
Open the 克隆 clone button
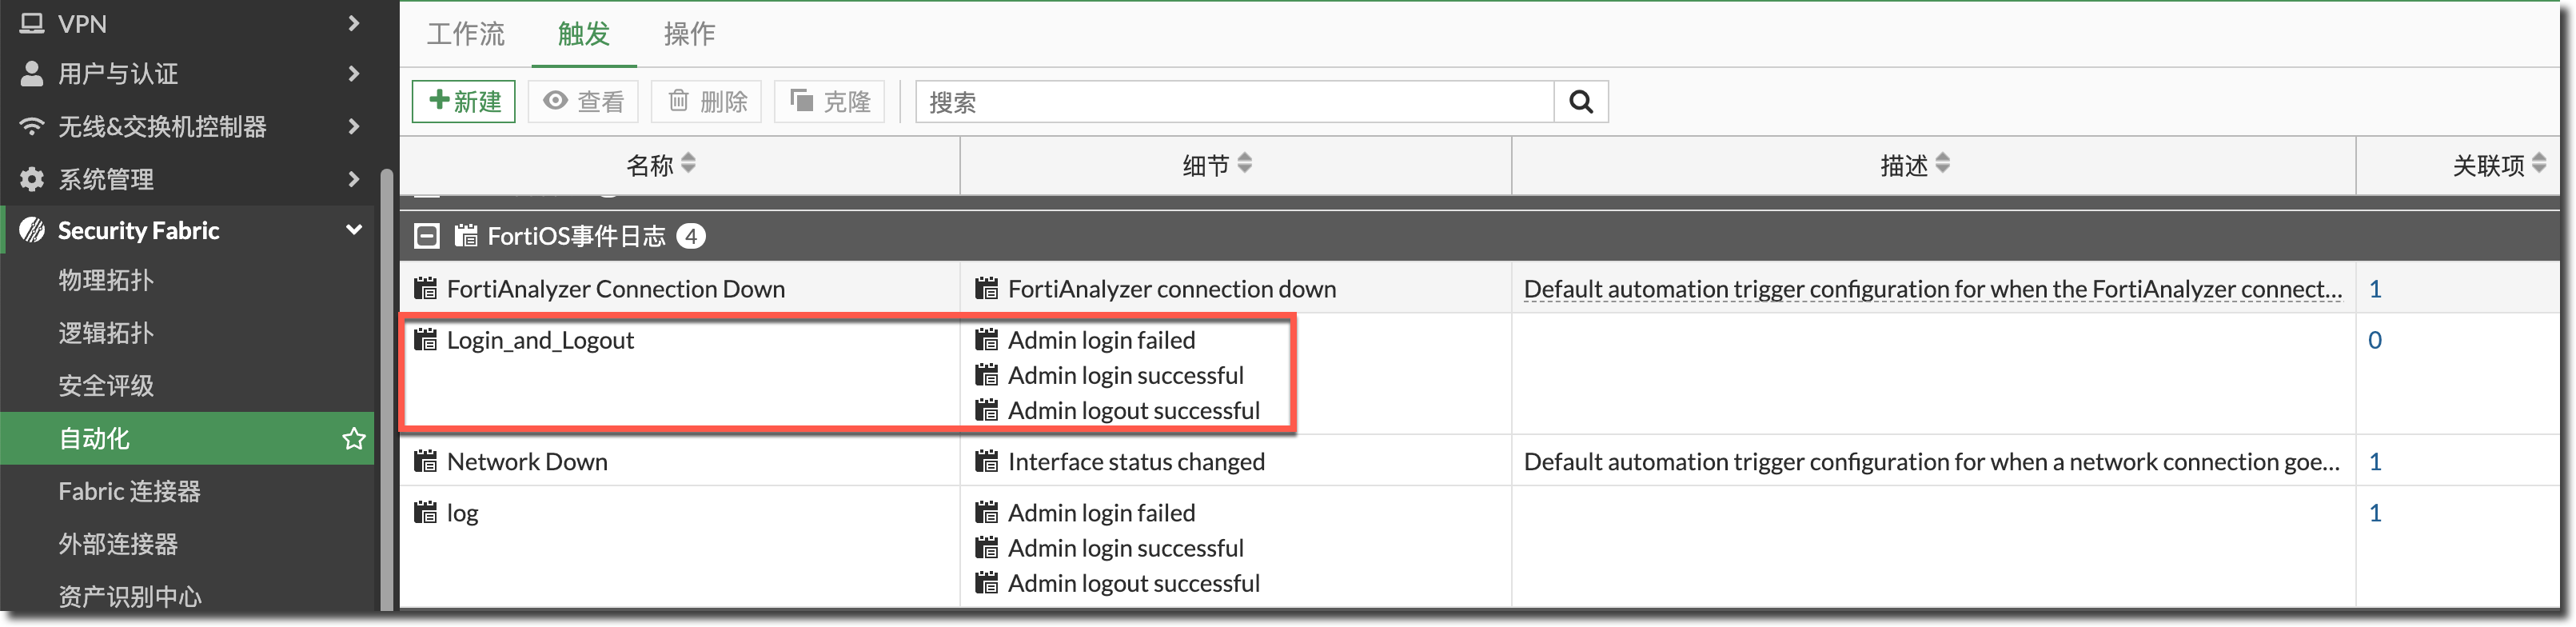[x=829, y=102]
